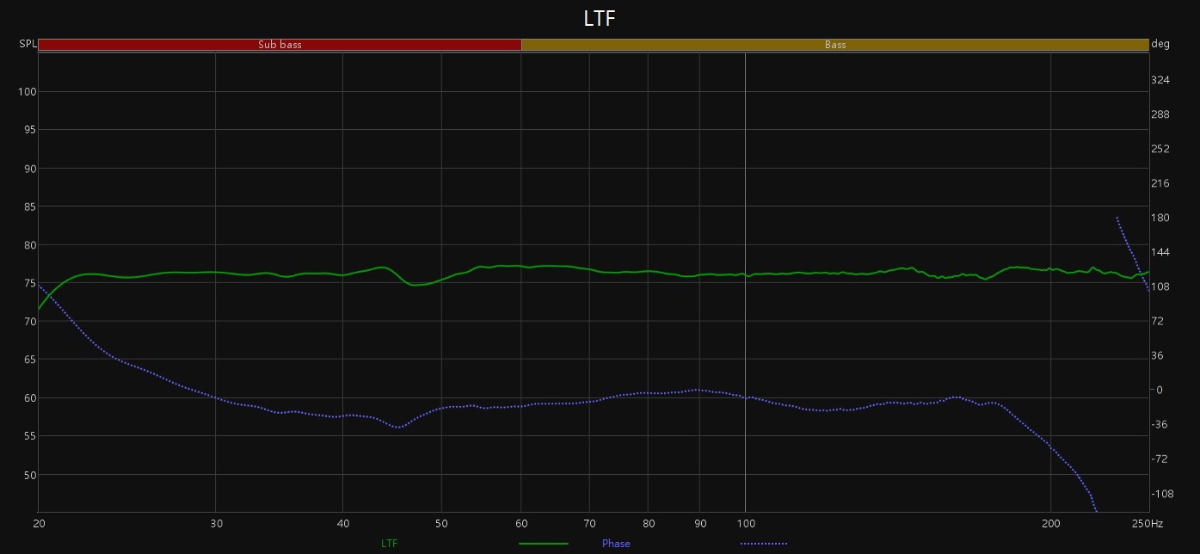This screenshot has width=1200, height=554.
Task: Toggle the LTF legend label
Action: click(x=391, y=544)
